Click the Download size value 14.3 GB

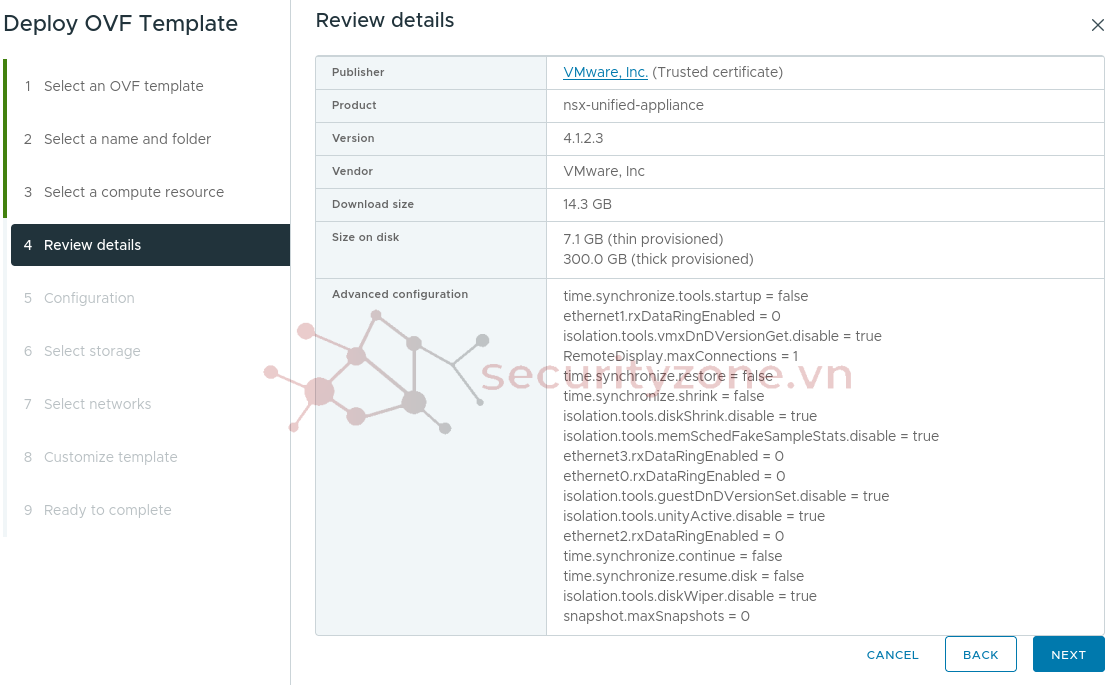(587, 204)
